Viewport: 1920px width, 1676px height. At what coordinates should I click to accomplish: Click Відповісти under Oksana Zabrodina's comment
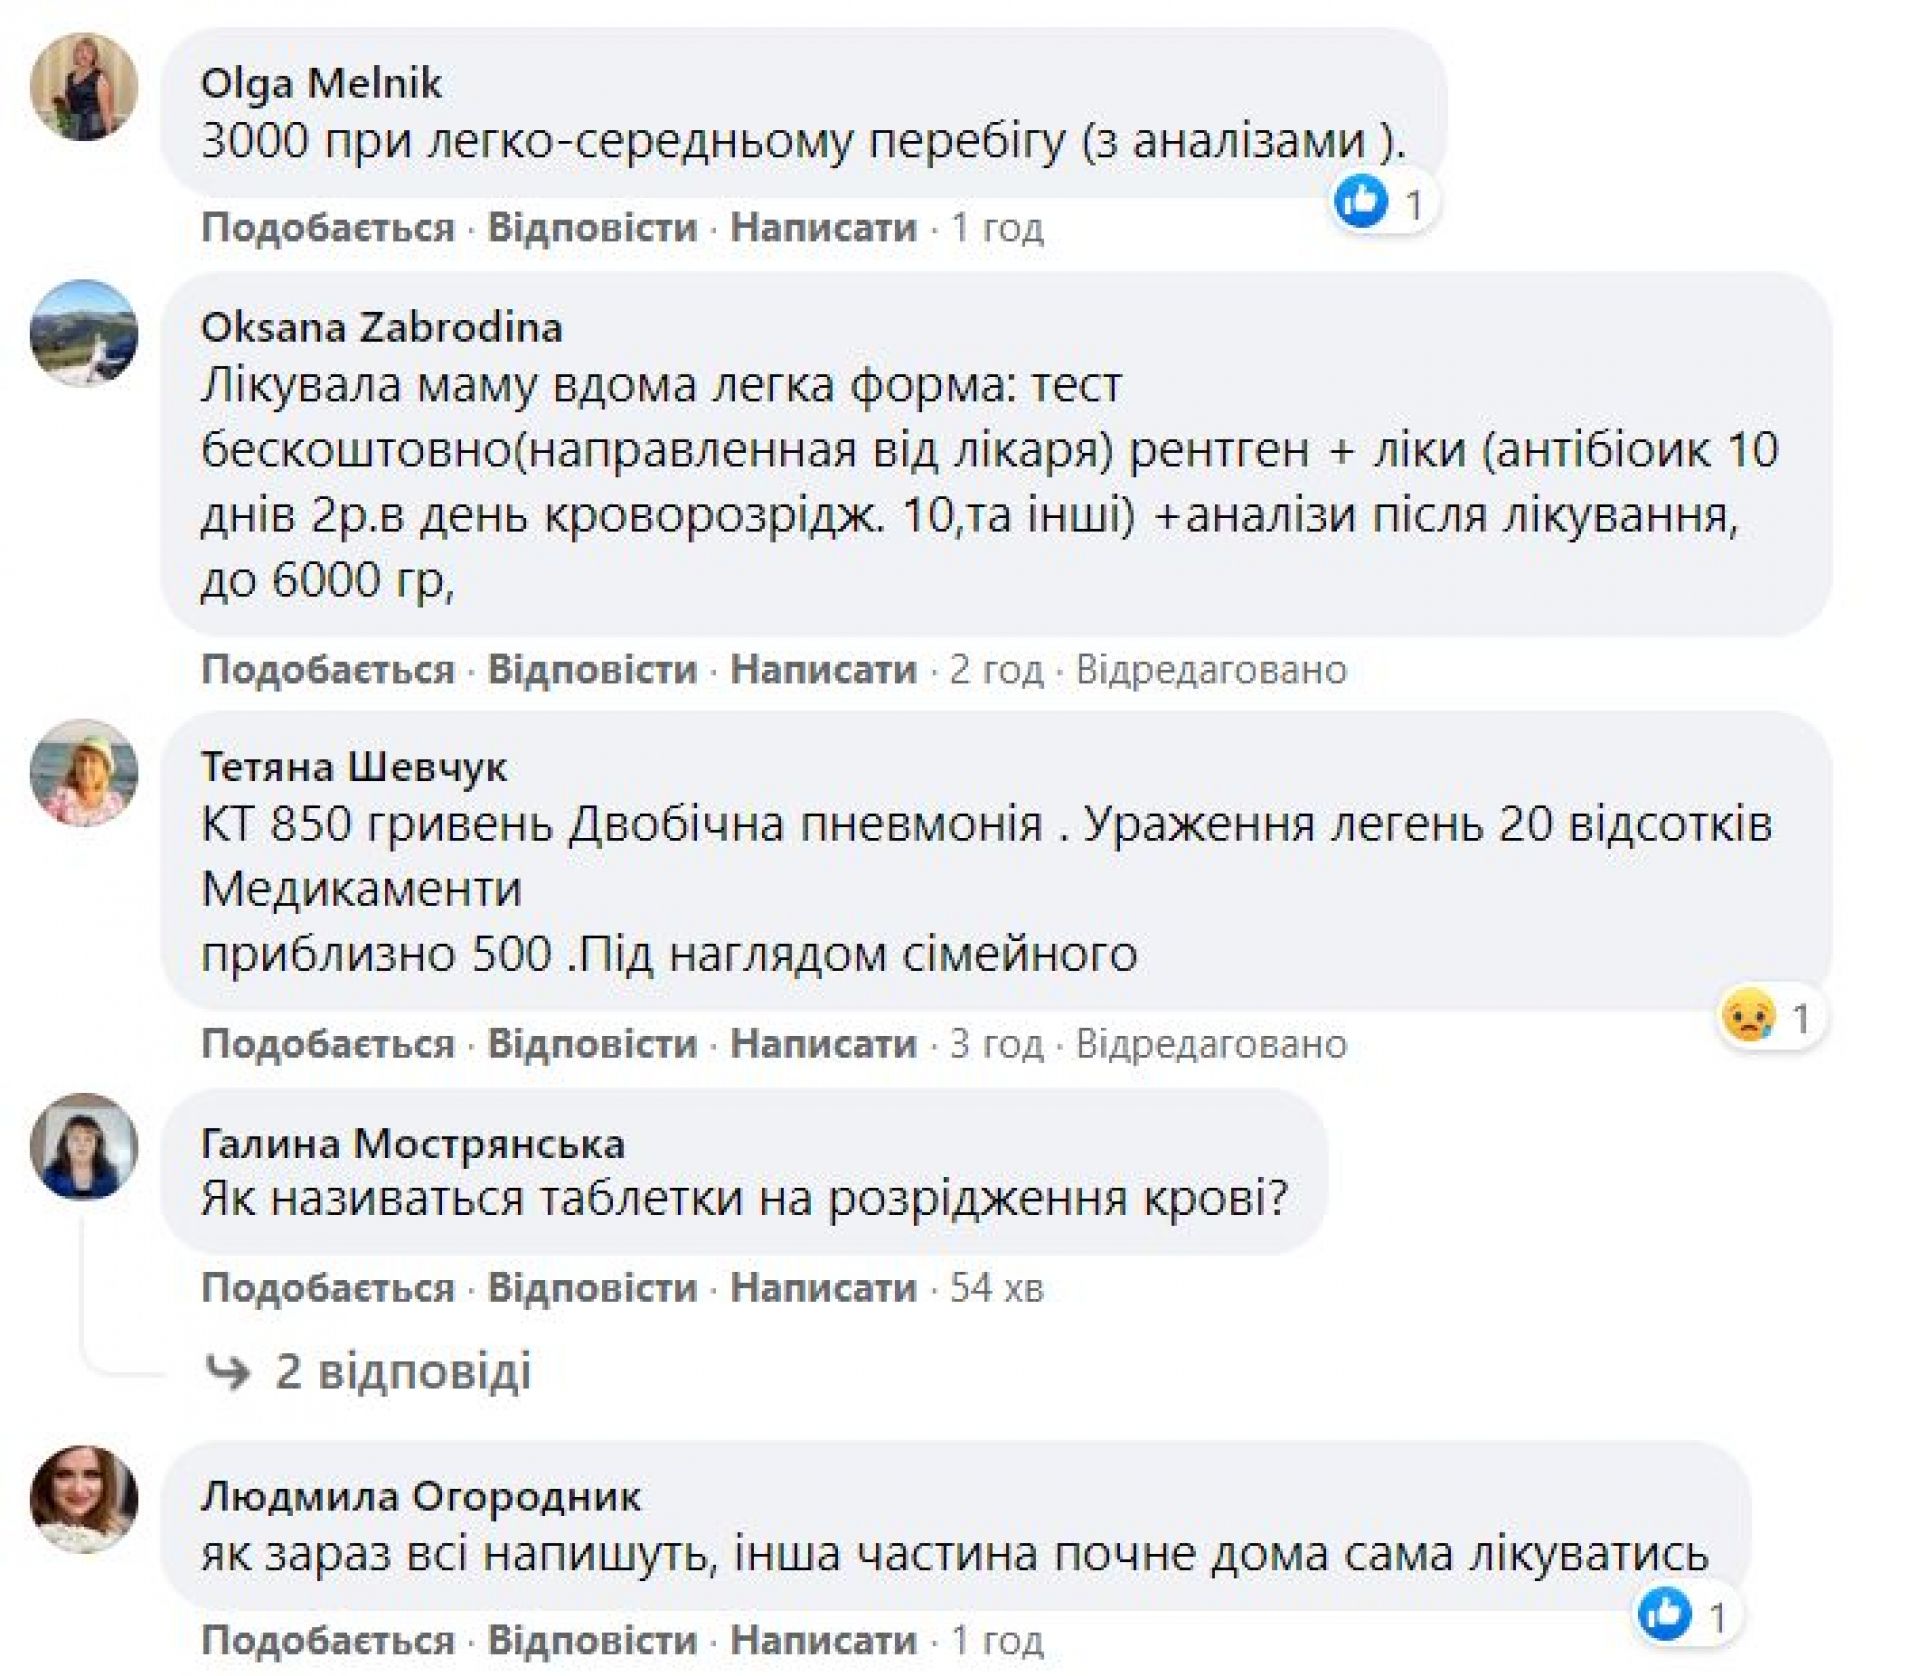click(592, 669)
